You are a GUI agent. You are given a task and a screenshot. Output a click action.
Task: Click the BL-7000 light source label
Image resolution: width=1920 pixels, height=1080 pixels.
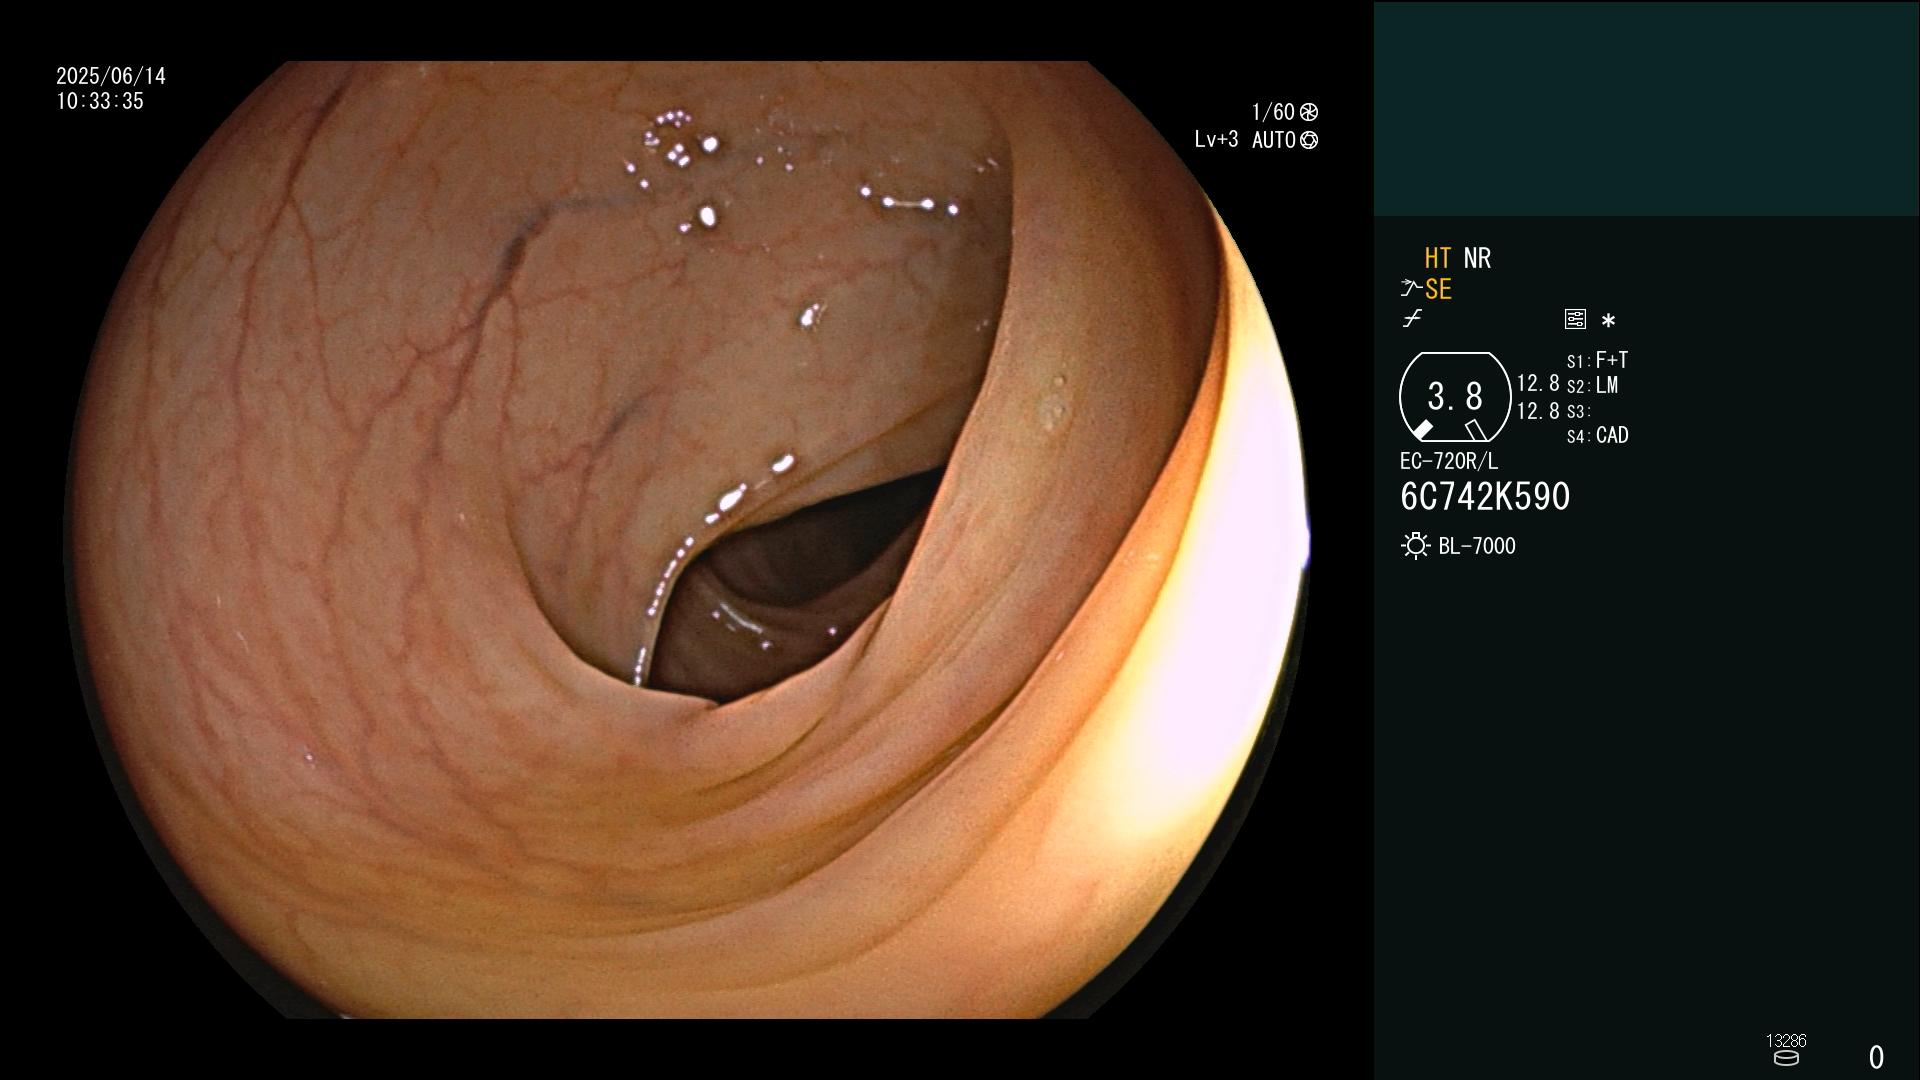tap(1477, 547)
